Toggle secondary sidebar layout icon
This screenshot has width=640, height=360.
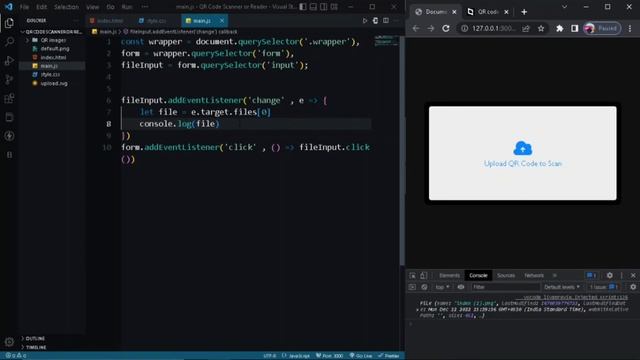[x=324, y=7]
